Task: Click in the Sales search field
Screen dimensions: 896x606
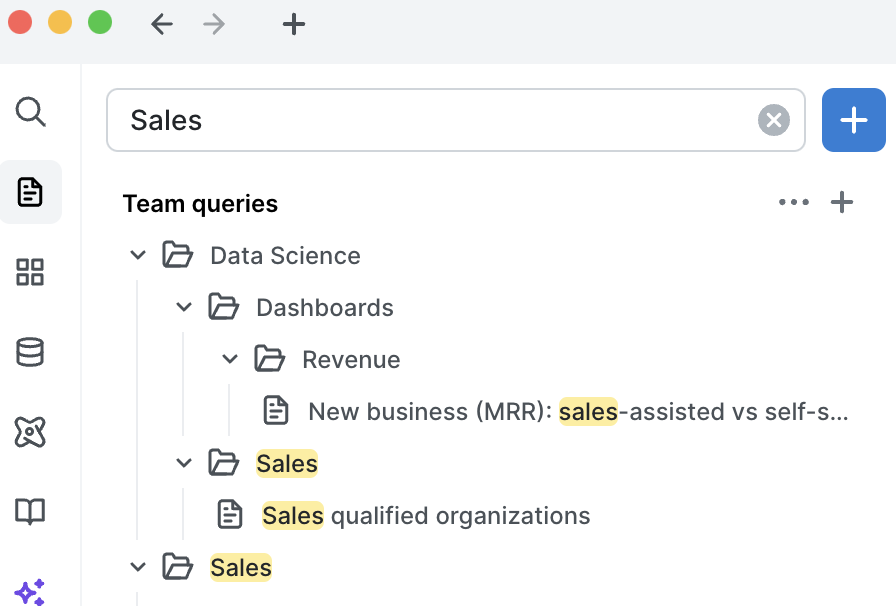Action: [440, 121]
